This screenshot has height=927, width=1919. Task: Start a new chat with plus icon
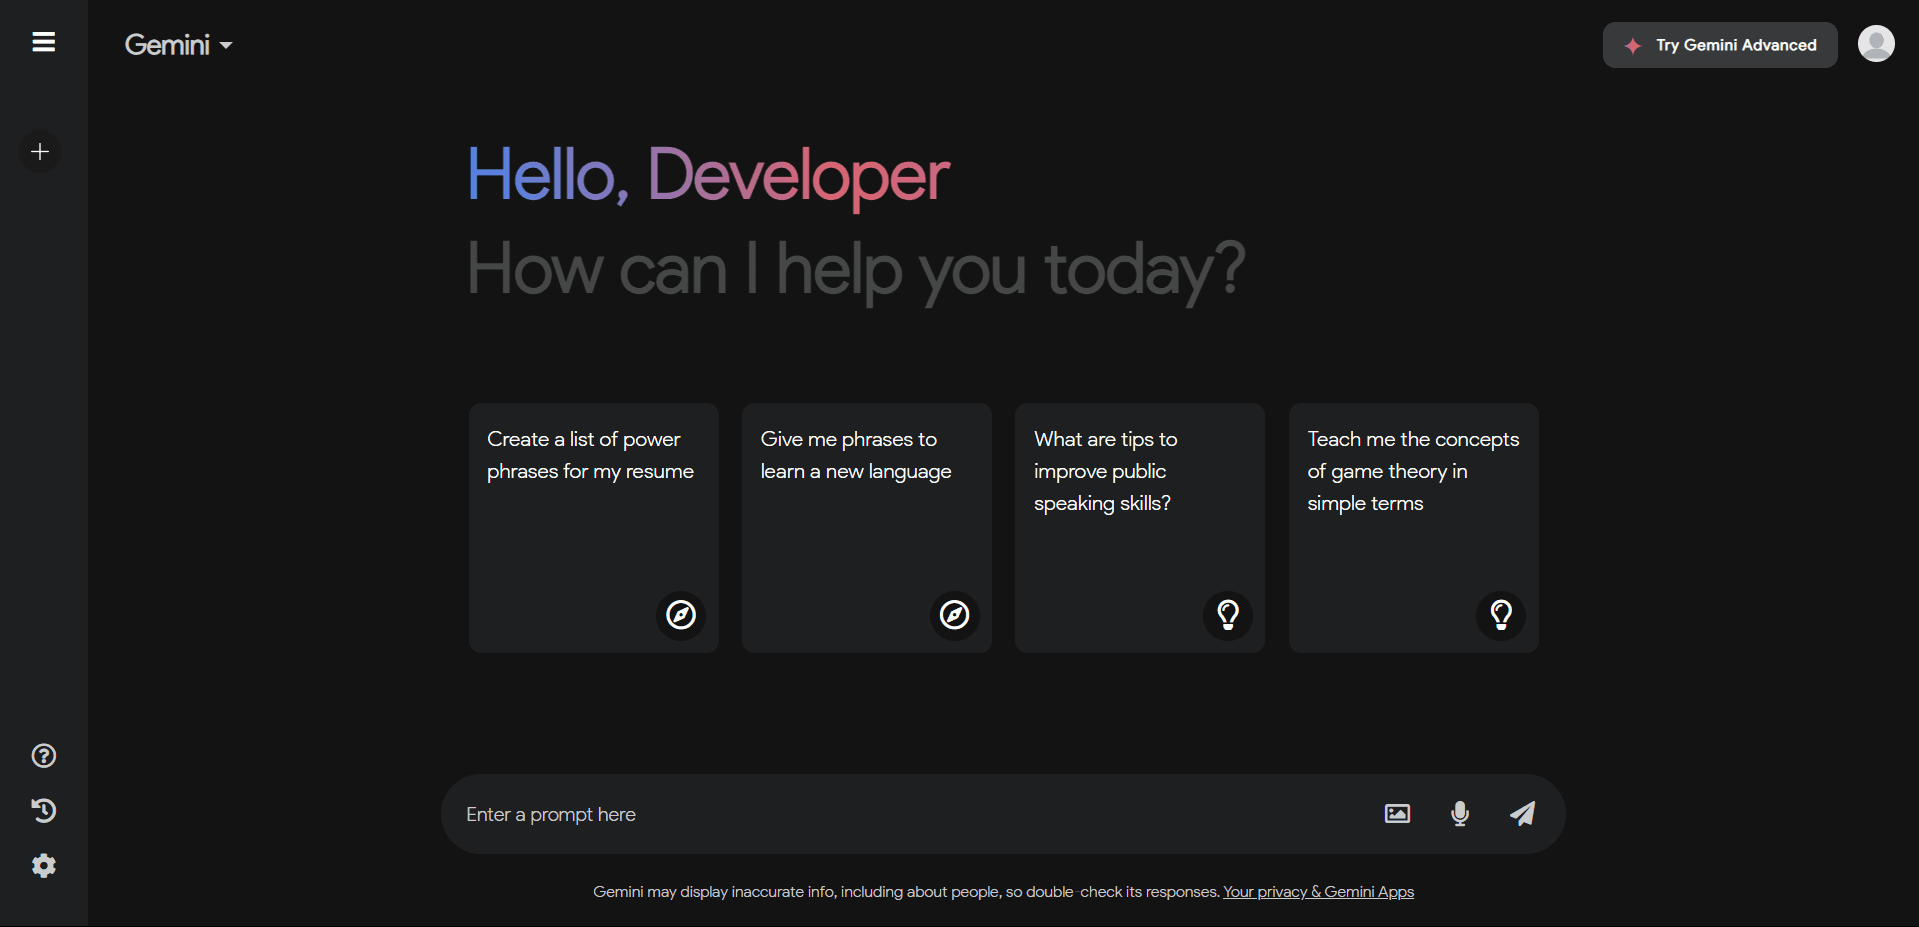pos(40,152)
